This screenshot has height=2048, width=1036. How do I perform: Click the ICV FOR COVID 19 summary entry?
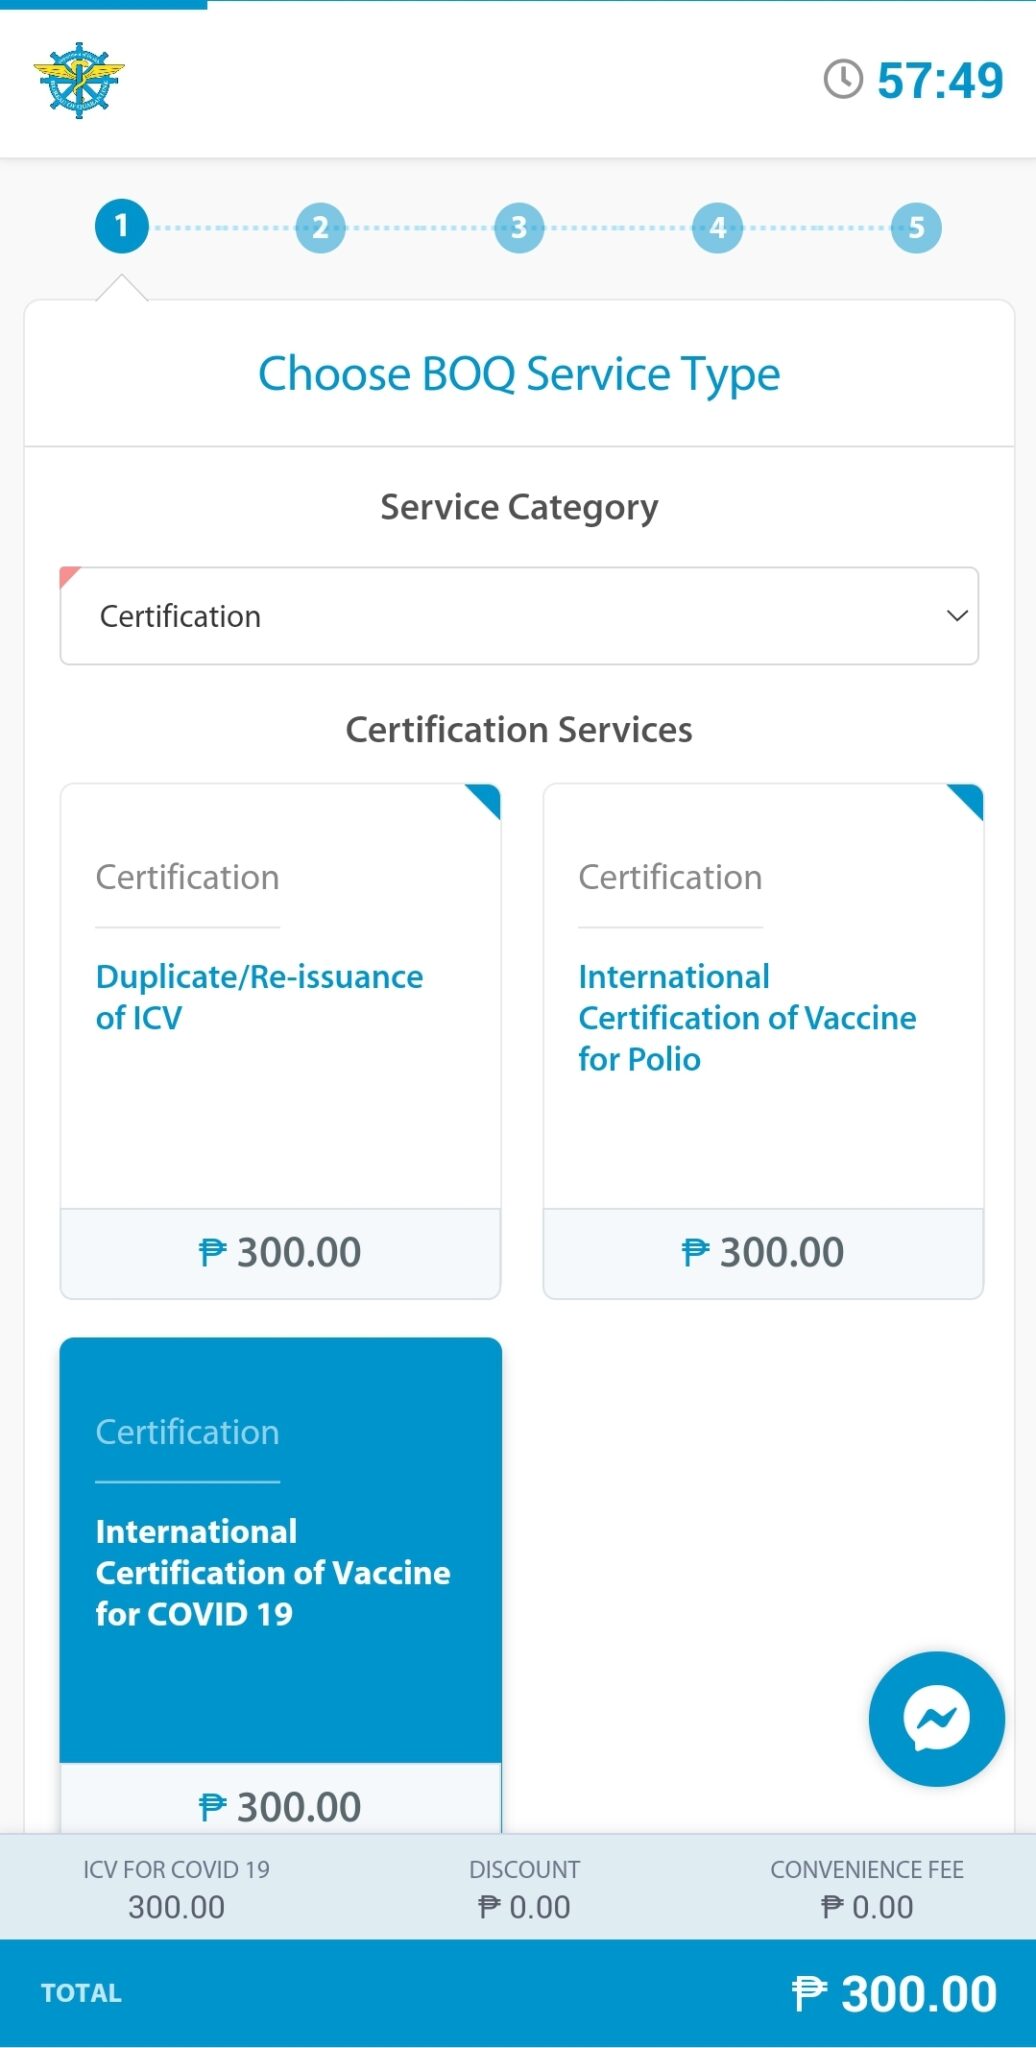176,1887
